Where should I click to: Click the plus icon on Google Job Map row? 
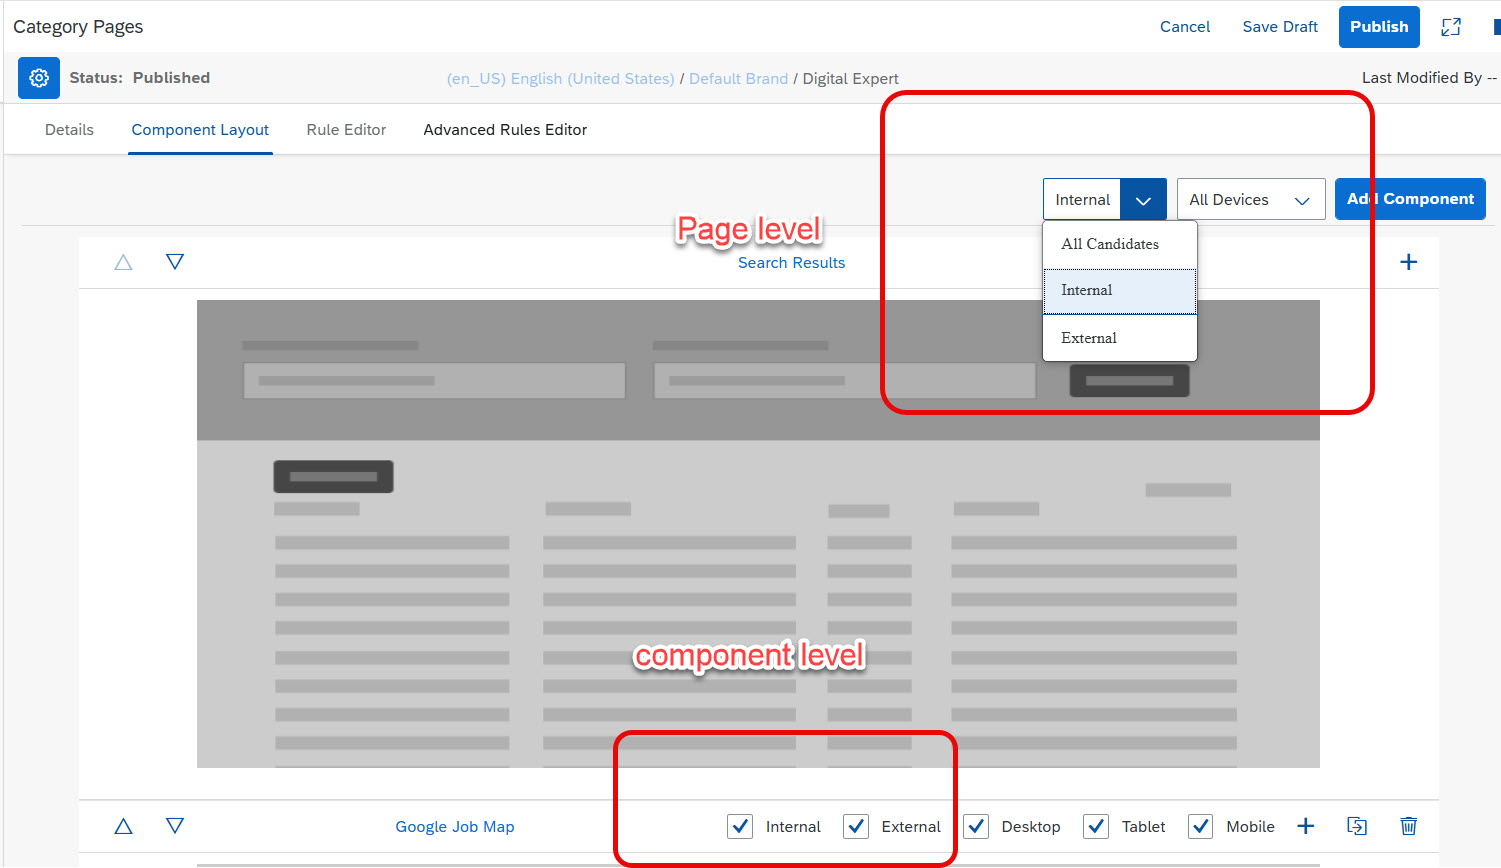1305,826
